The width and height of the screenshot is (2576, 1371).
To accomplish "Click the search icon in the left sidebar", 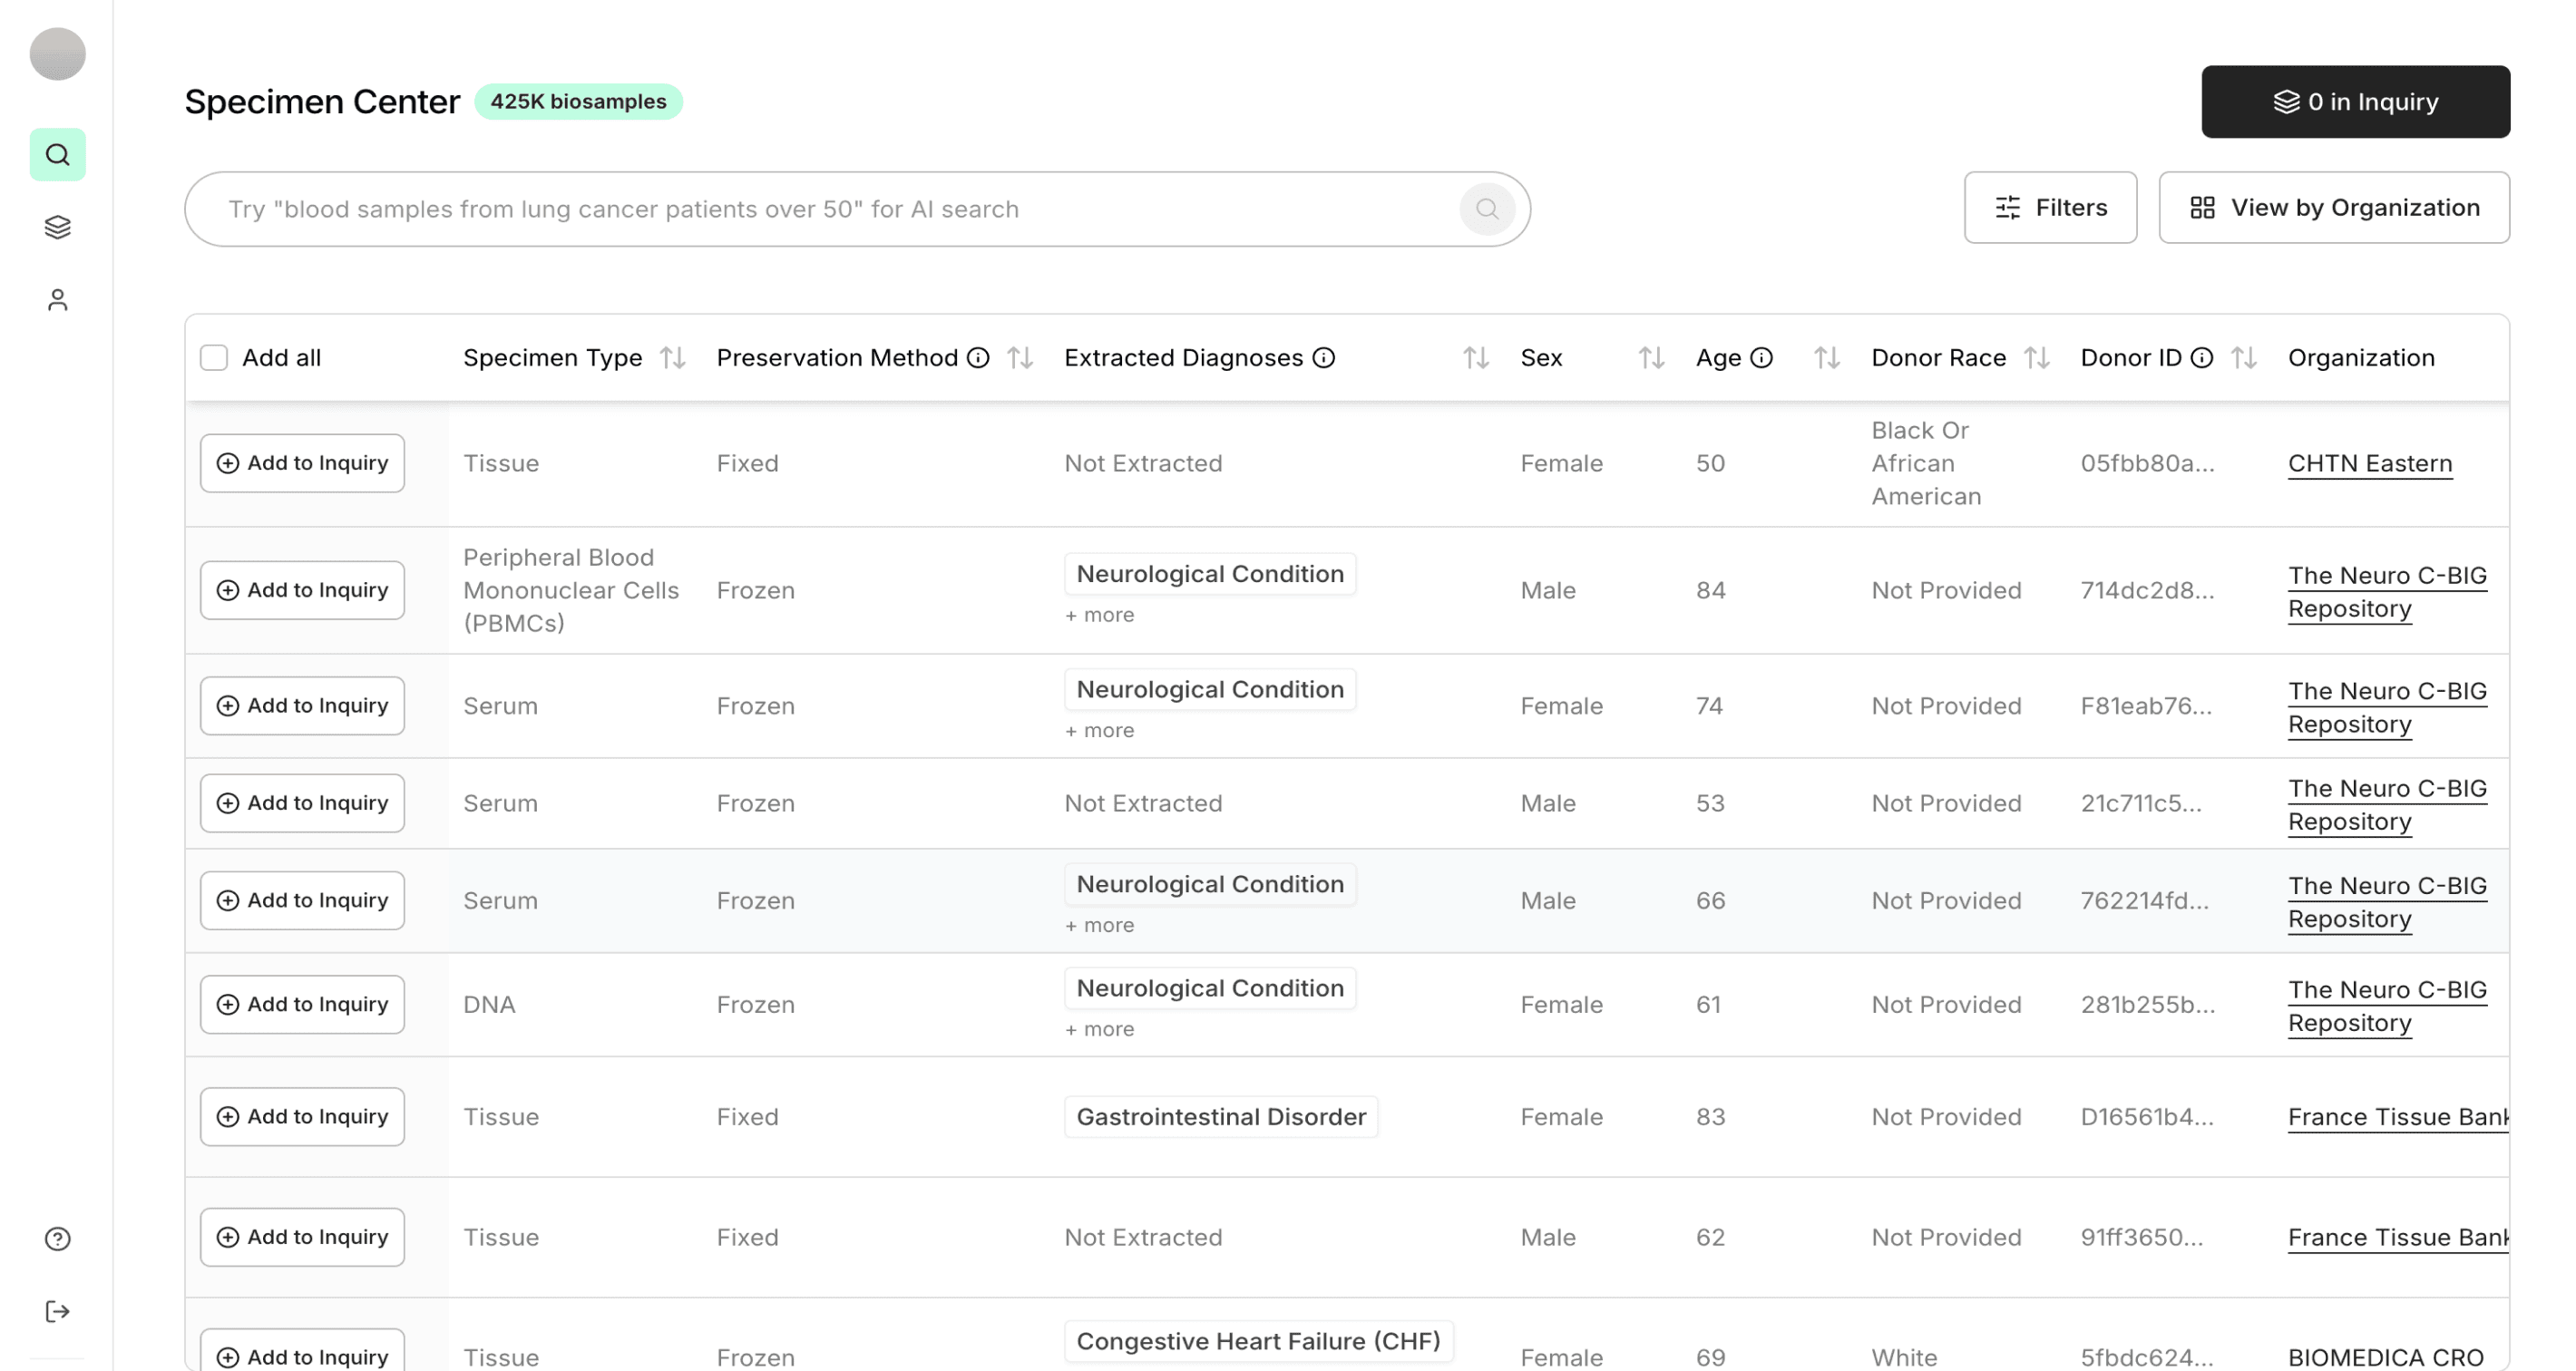I will tap(57, 155).
